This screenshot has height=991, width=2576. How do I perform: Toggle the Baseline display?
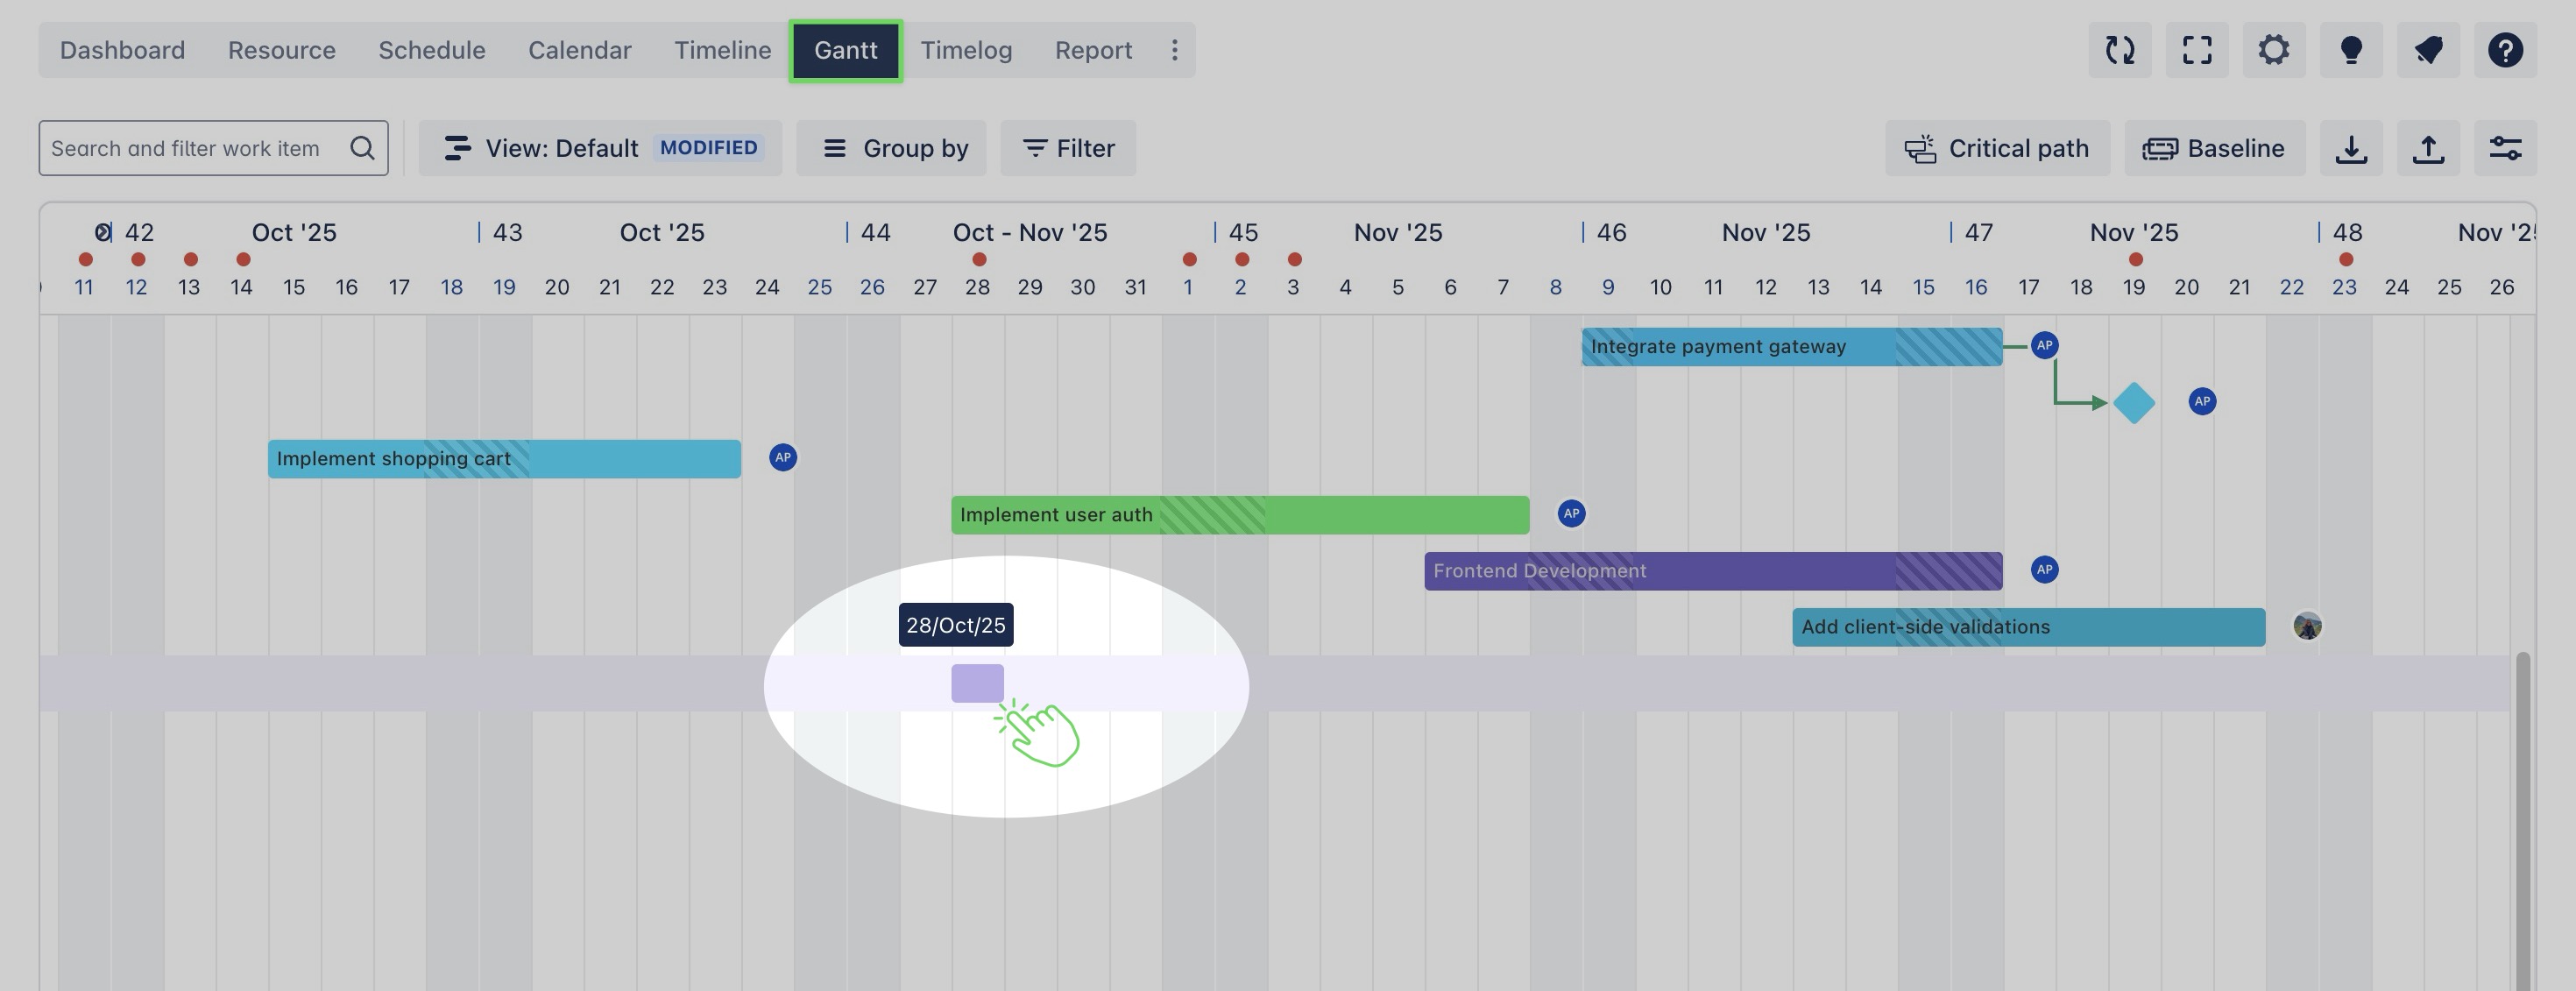point(2214,149)
